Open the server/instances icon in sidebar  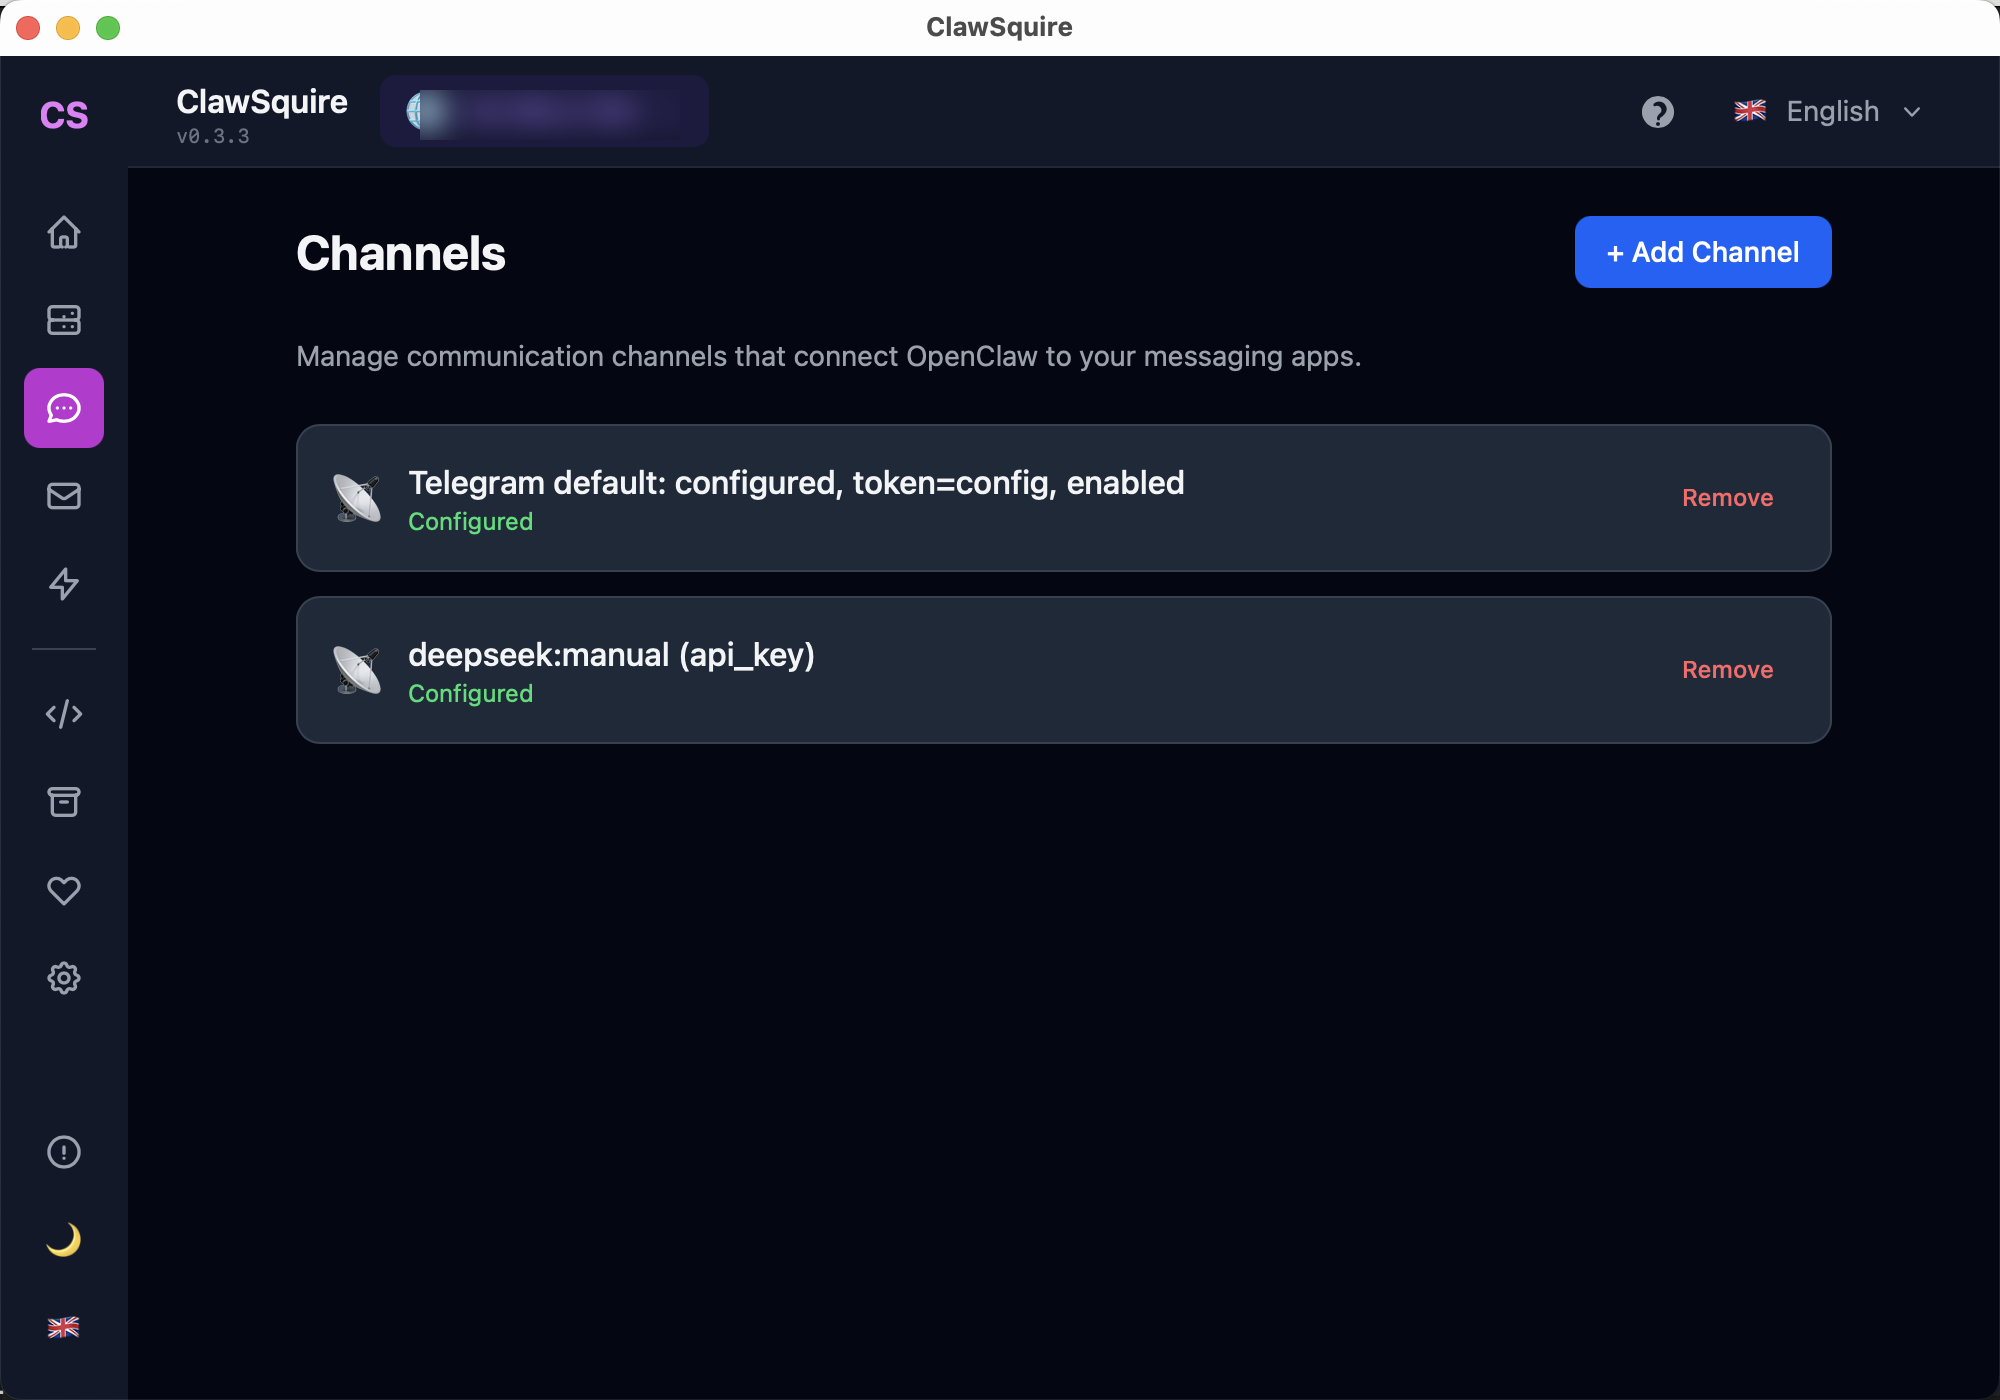64,320
